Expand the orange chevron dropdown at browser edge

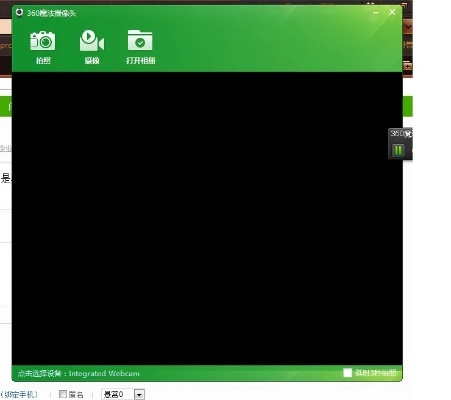click(408, 26)
